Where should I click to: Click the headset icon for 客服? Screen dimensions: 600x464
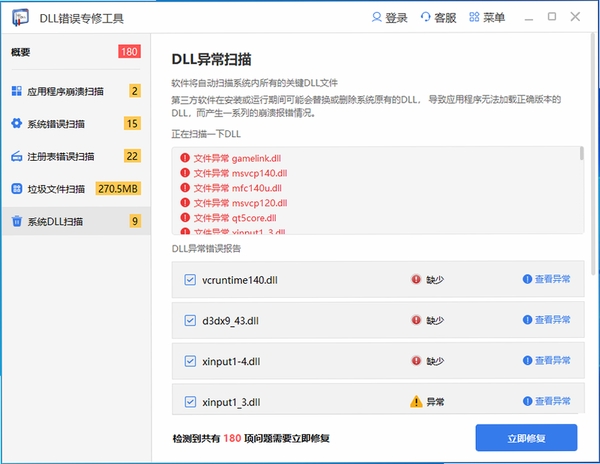click(x=426, y=17)
